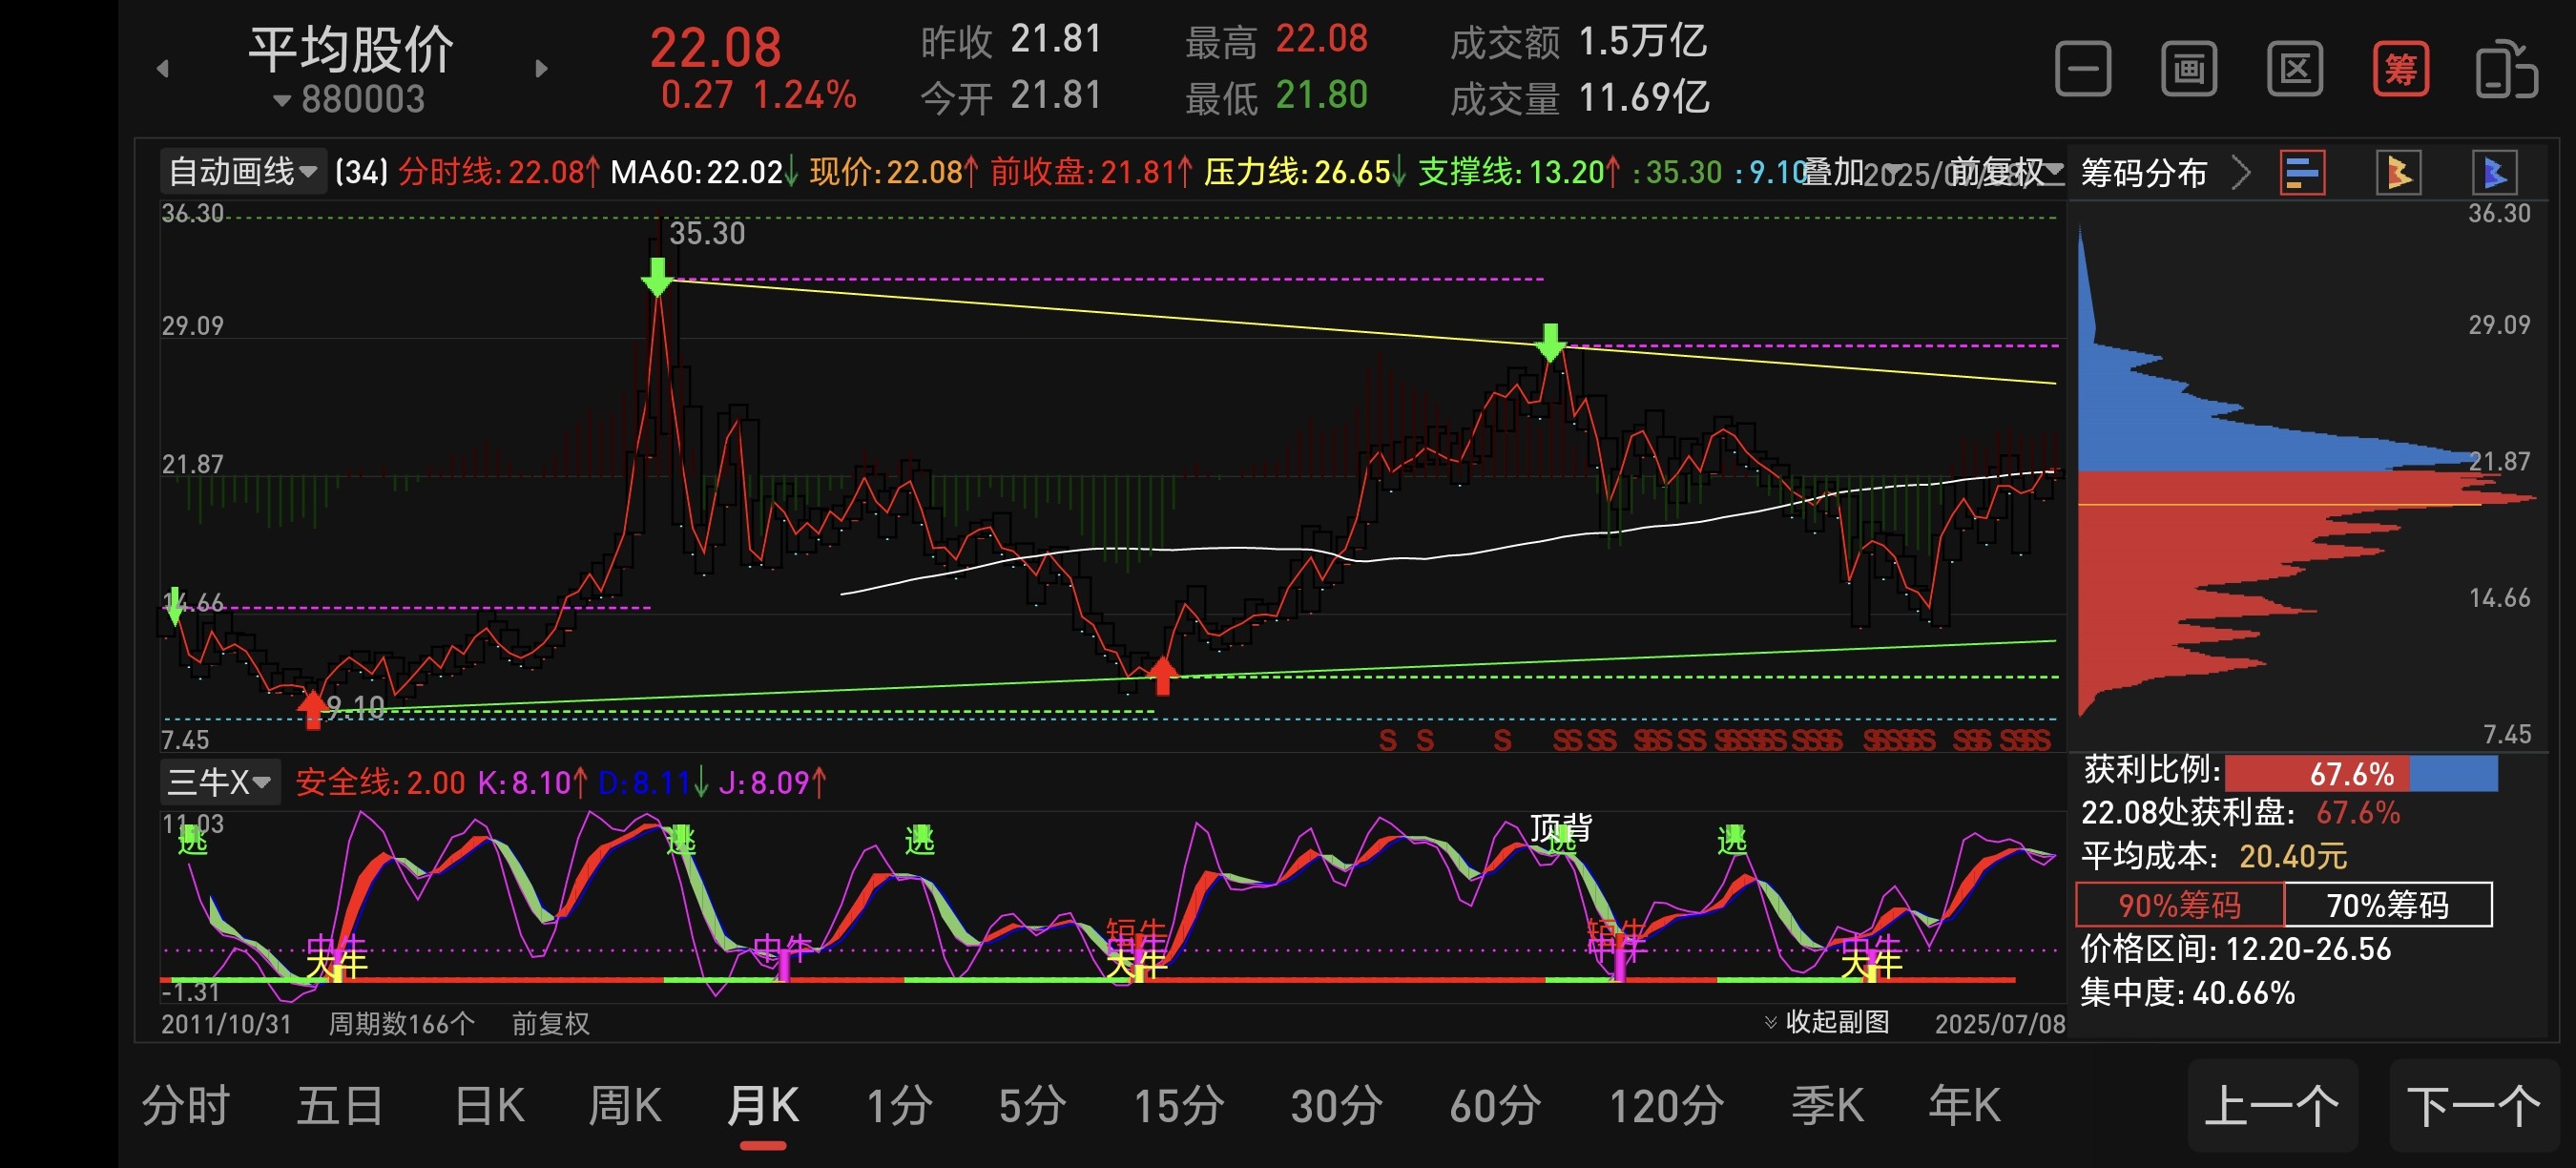The height and width of the screenshot is (1168, 2576).
Task: Click the 集中度: 40.66% text
Action: click(2187, 992)
